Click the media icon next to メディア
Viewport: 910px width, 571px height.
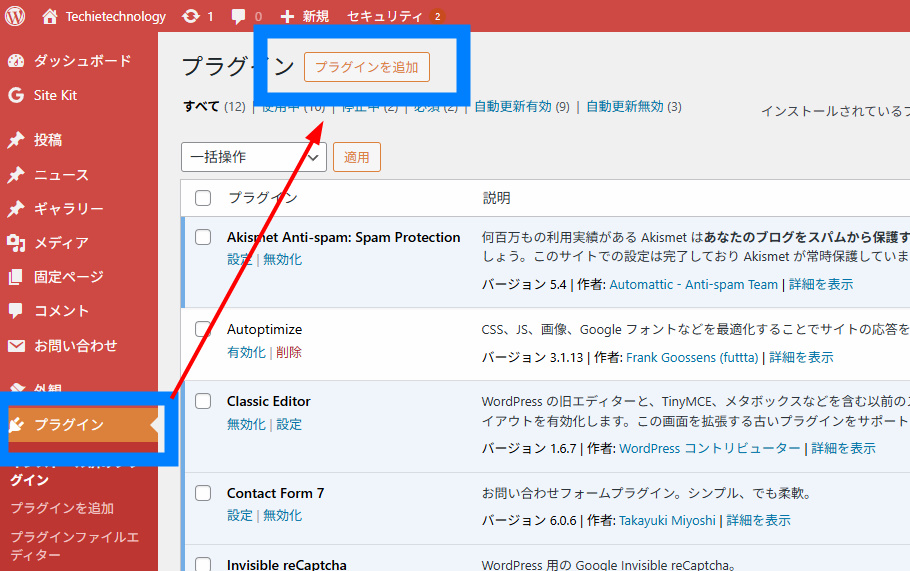click(x=16, y=243)
